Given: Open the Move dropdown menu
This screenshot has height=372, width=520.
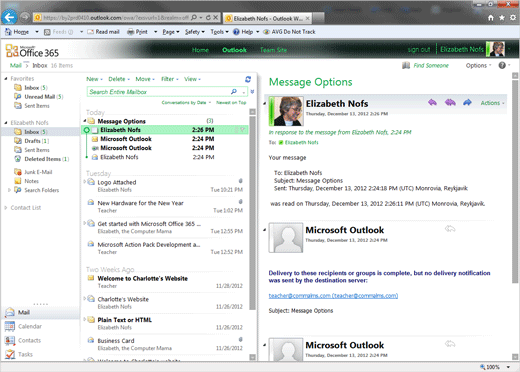Looking at the screenshot, I should click(145, 79).
